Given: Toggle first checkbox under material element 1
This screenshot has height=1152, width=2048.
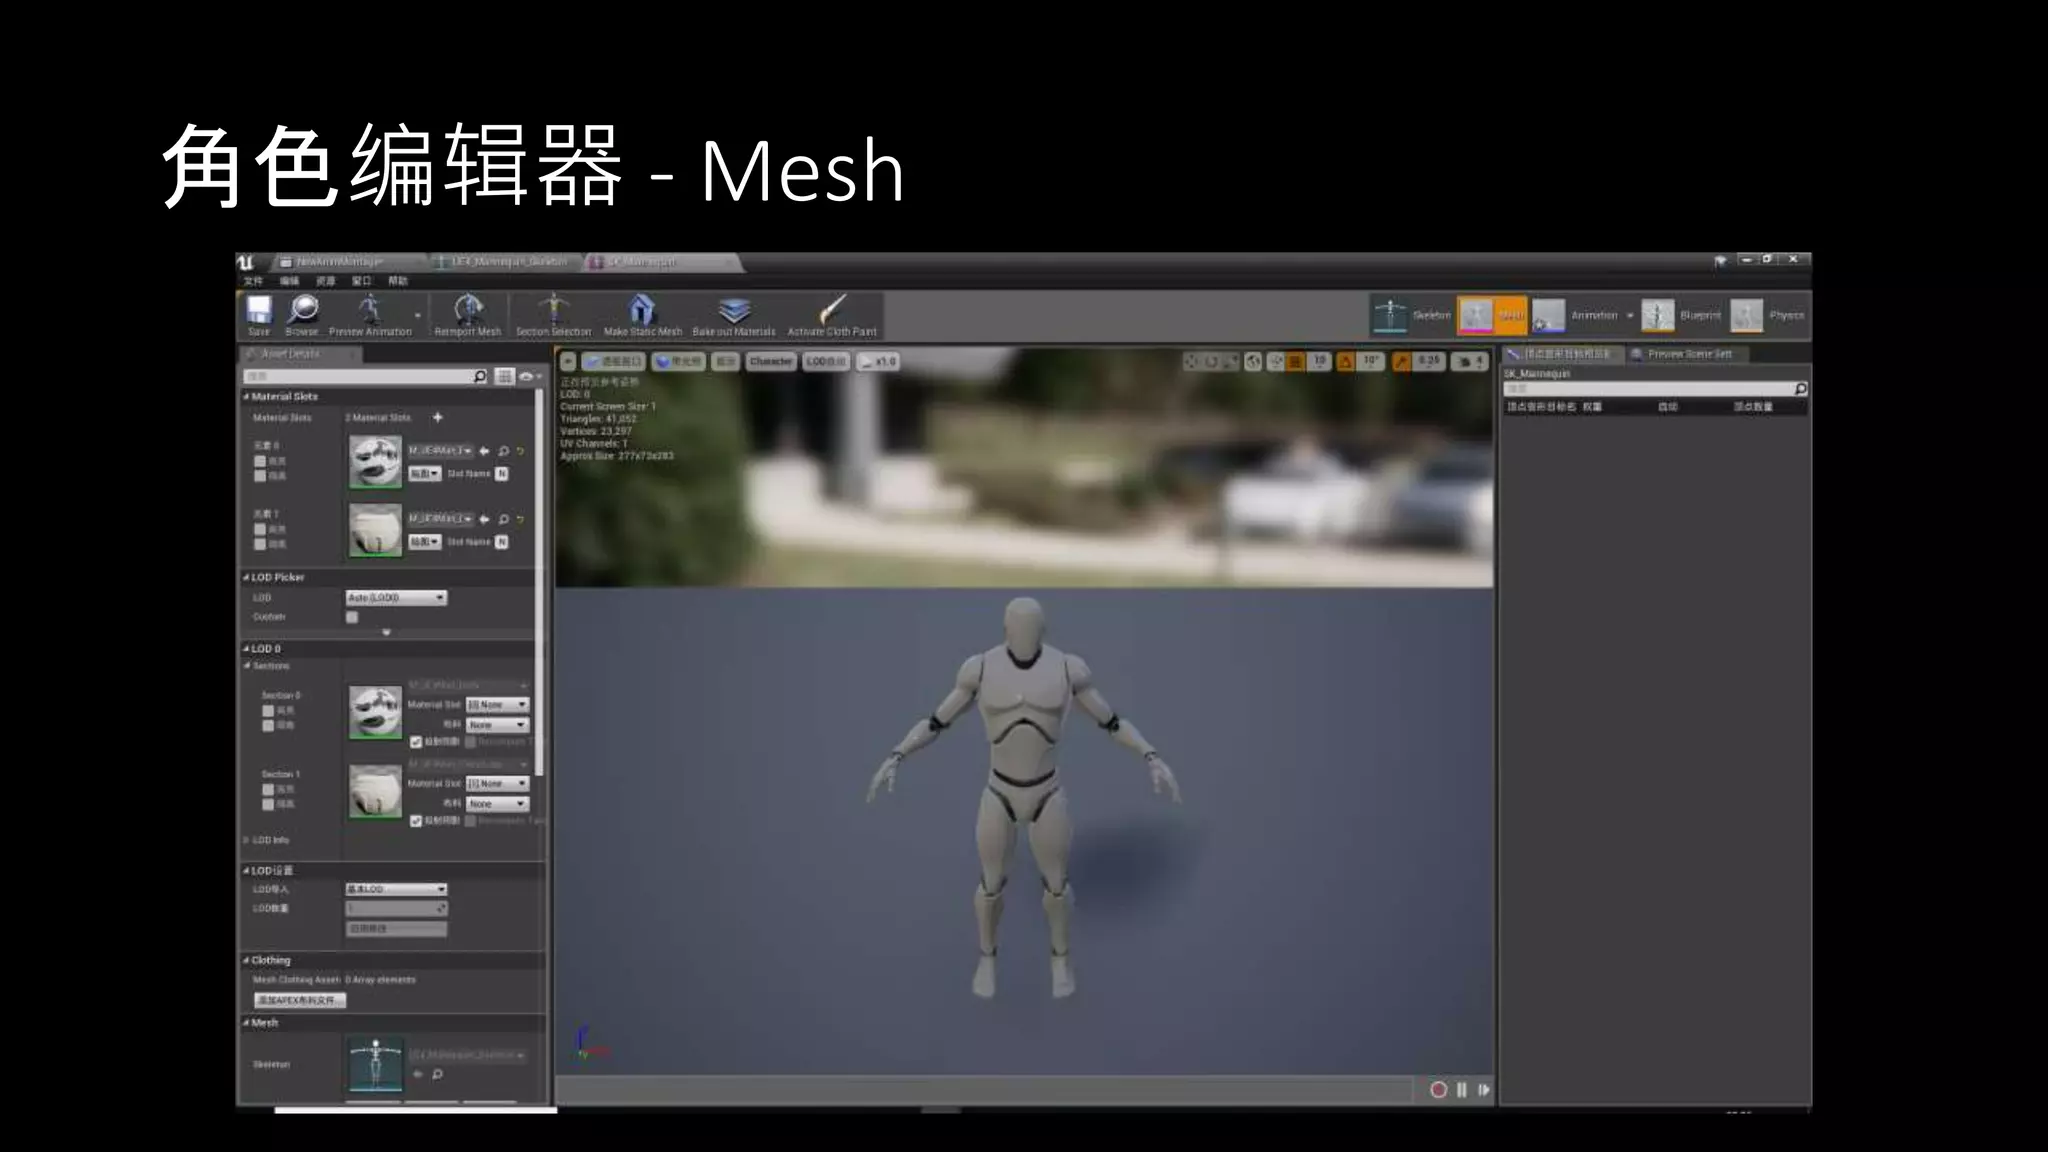Looking at the screenshot, I should [260, 529].
